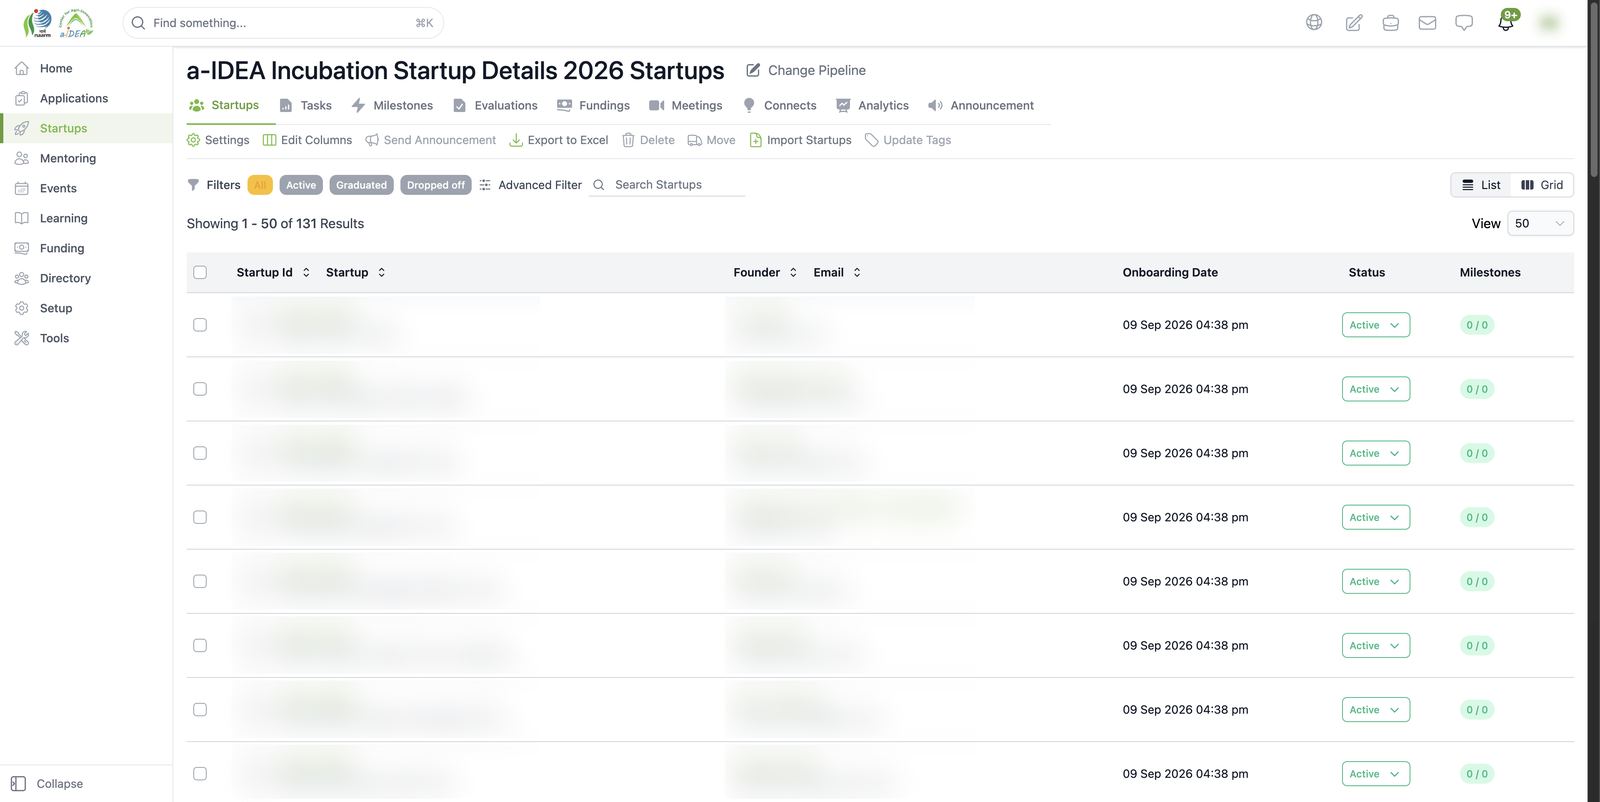Switch to Grid view
This screenshot has height=802, width=1600.
click(1542, 185)
